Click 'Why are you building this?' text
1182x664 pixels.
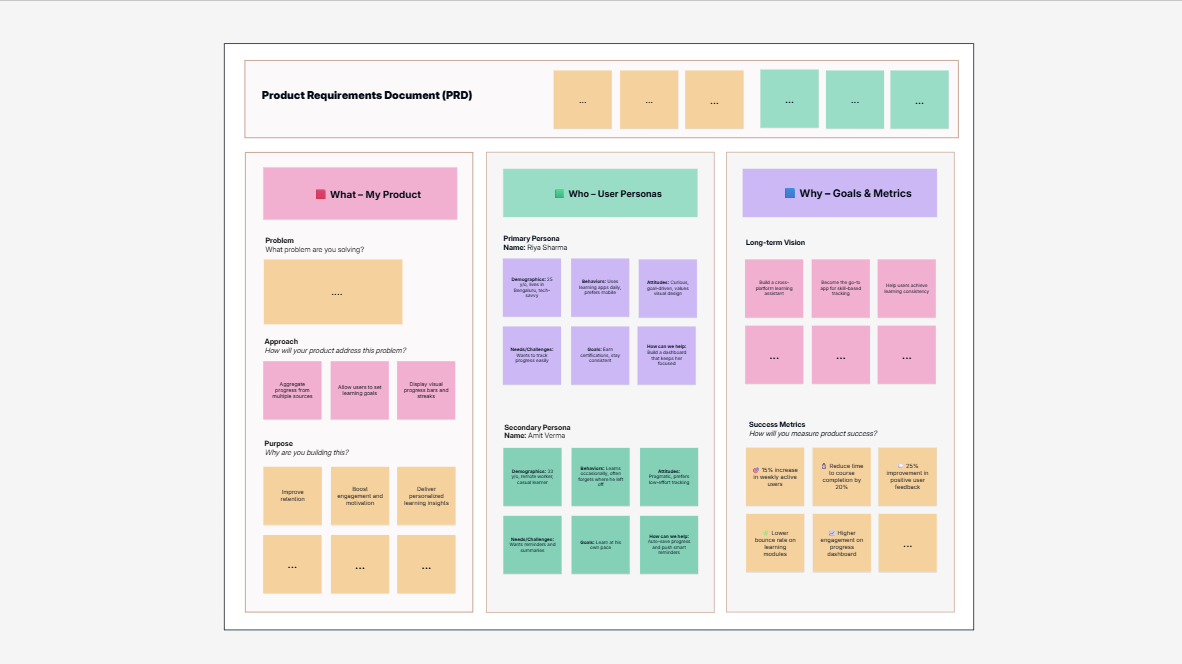click(306, 452)
